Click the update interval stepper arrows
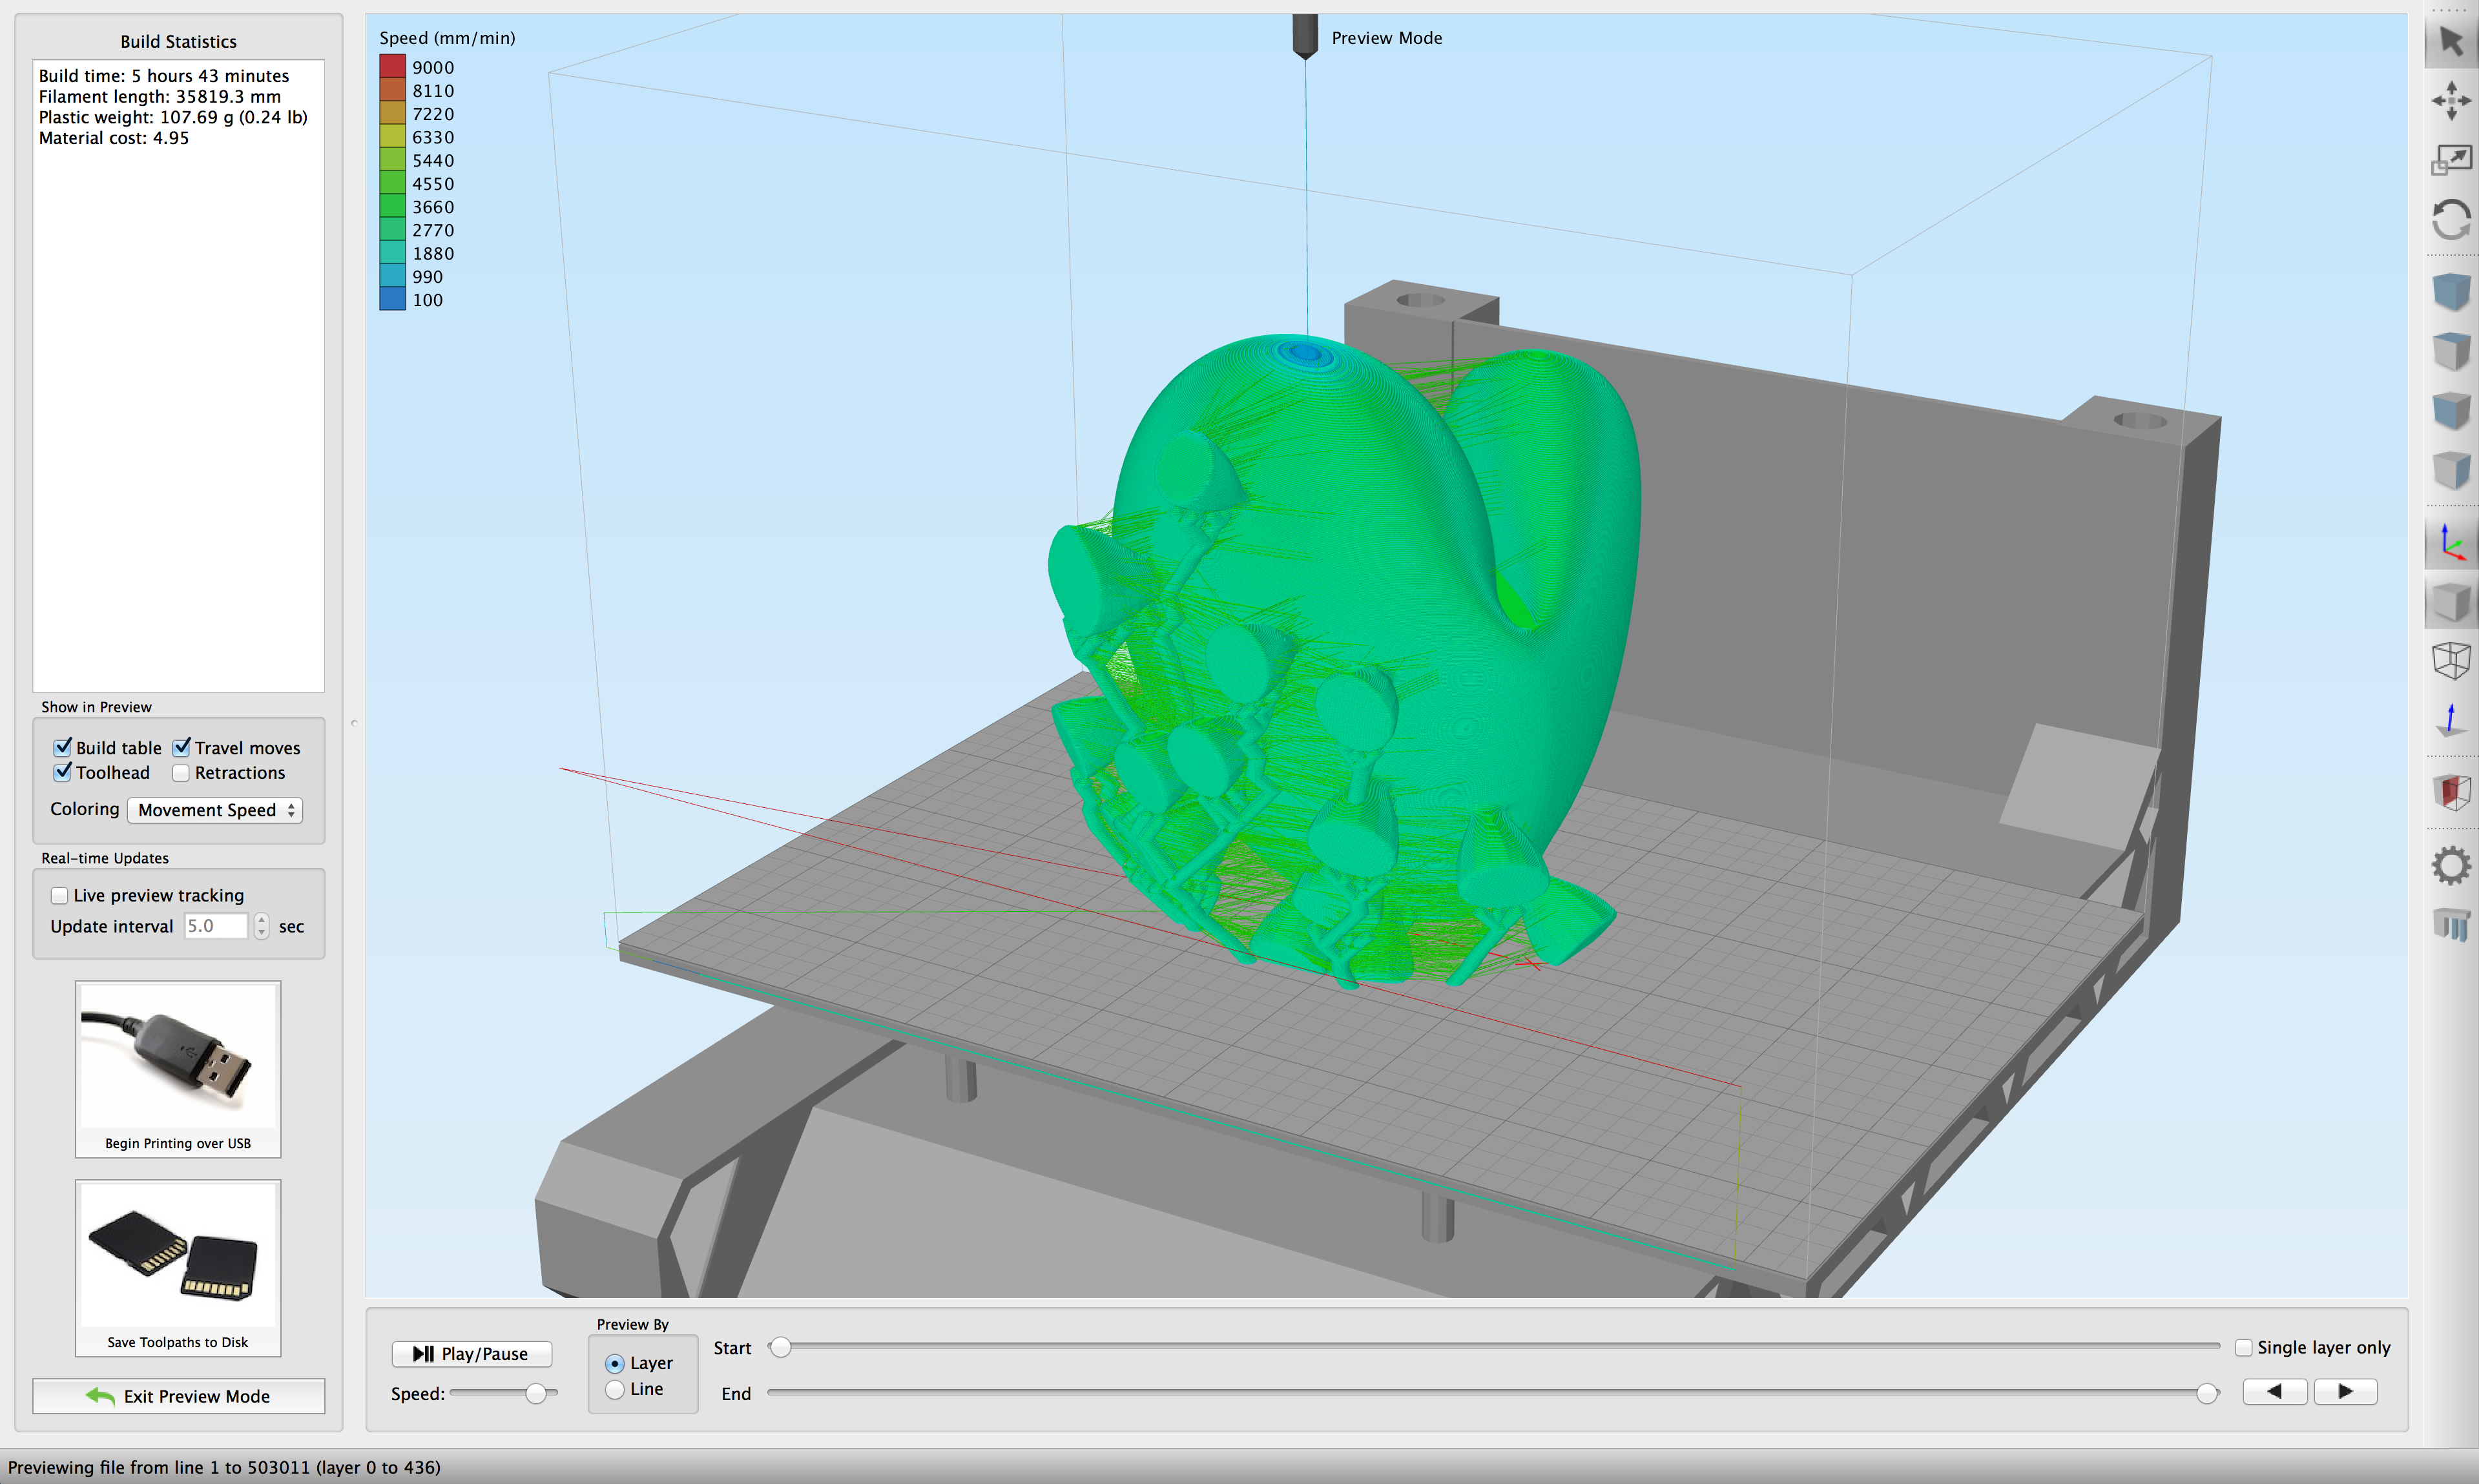The image size is (2479, 1484). (x=261, y=926)
